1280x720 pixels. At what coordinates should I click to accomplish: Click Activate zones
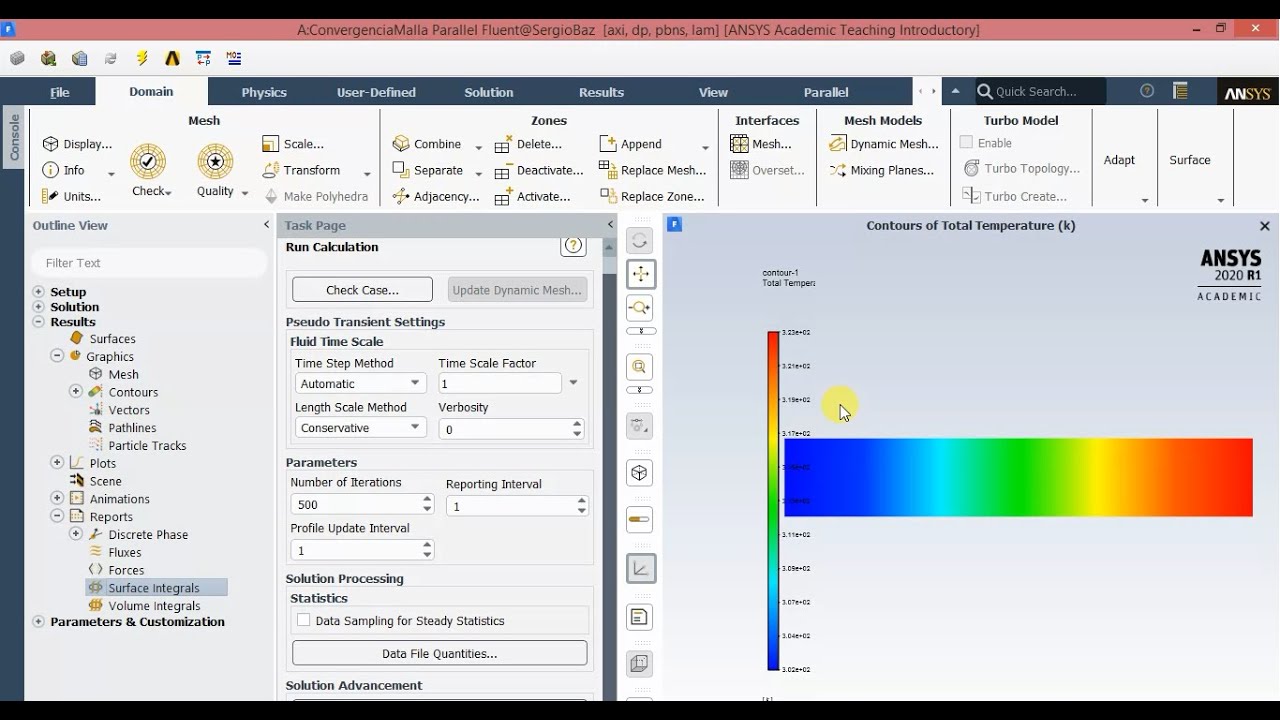(x=533, y=196)
